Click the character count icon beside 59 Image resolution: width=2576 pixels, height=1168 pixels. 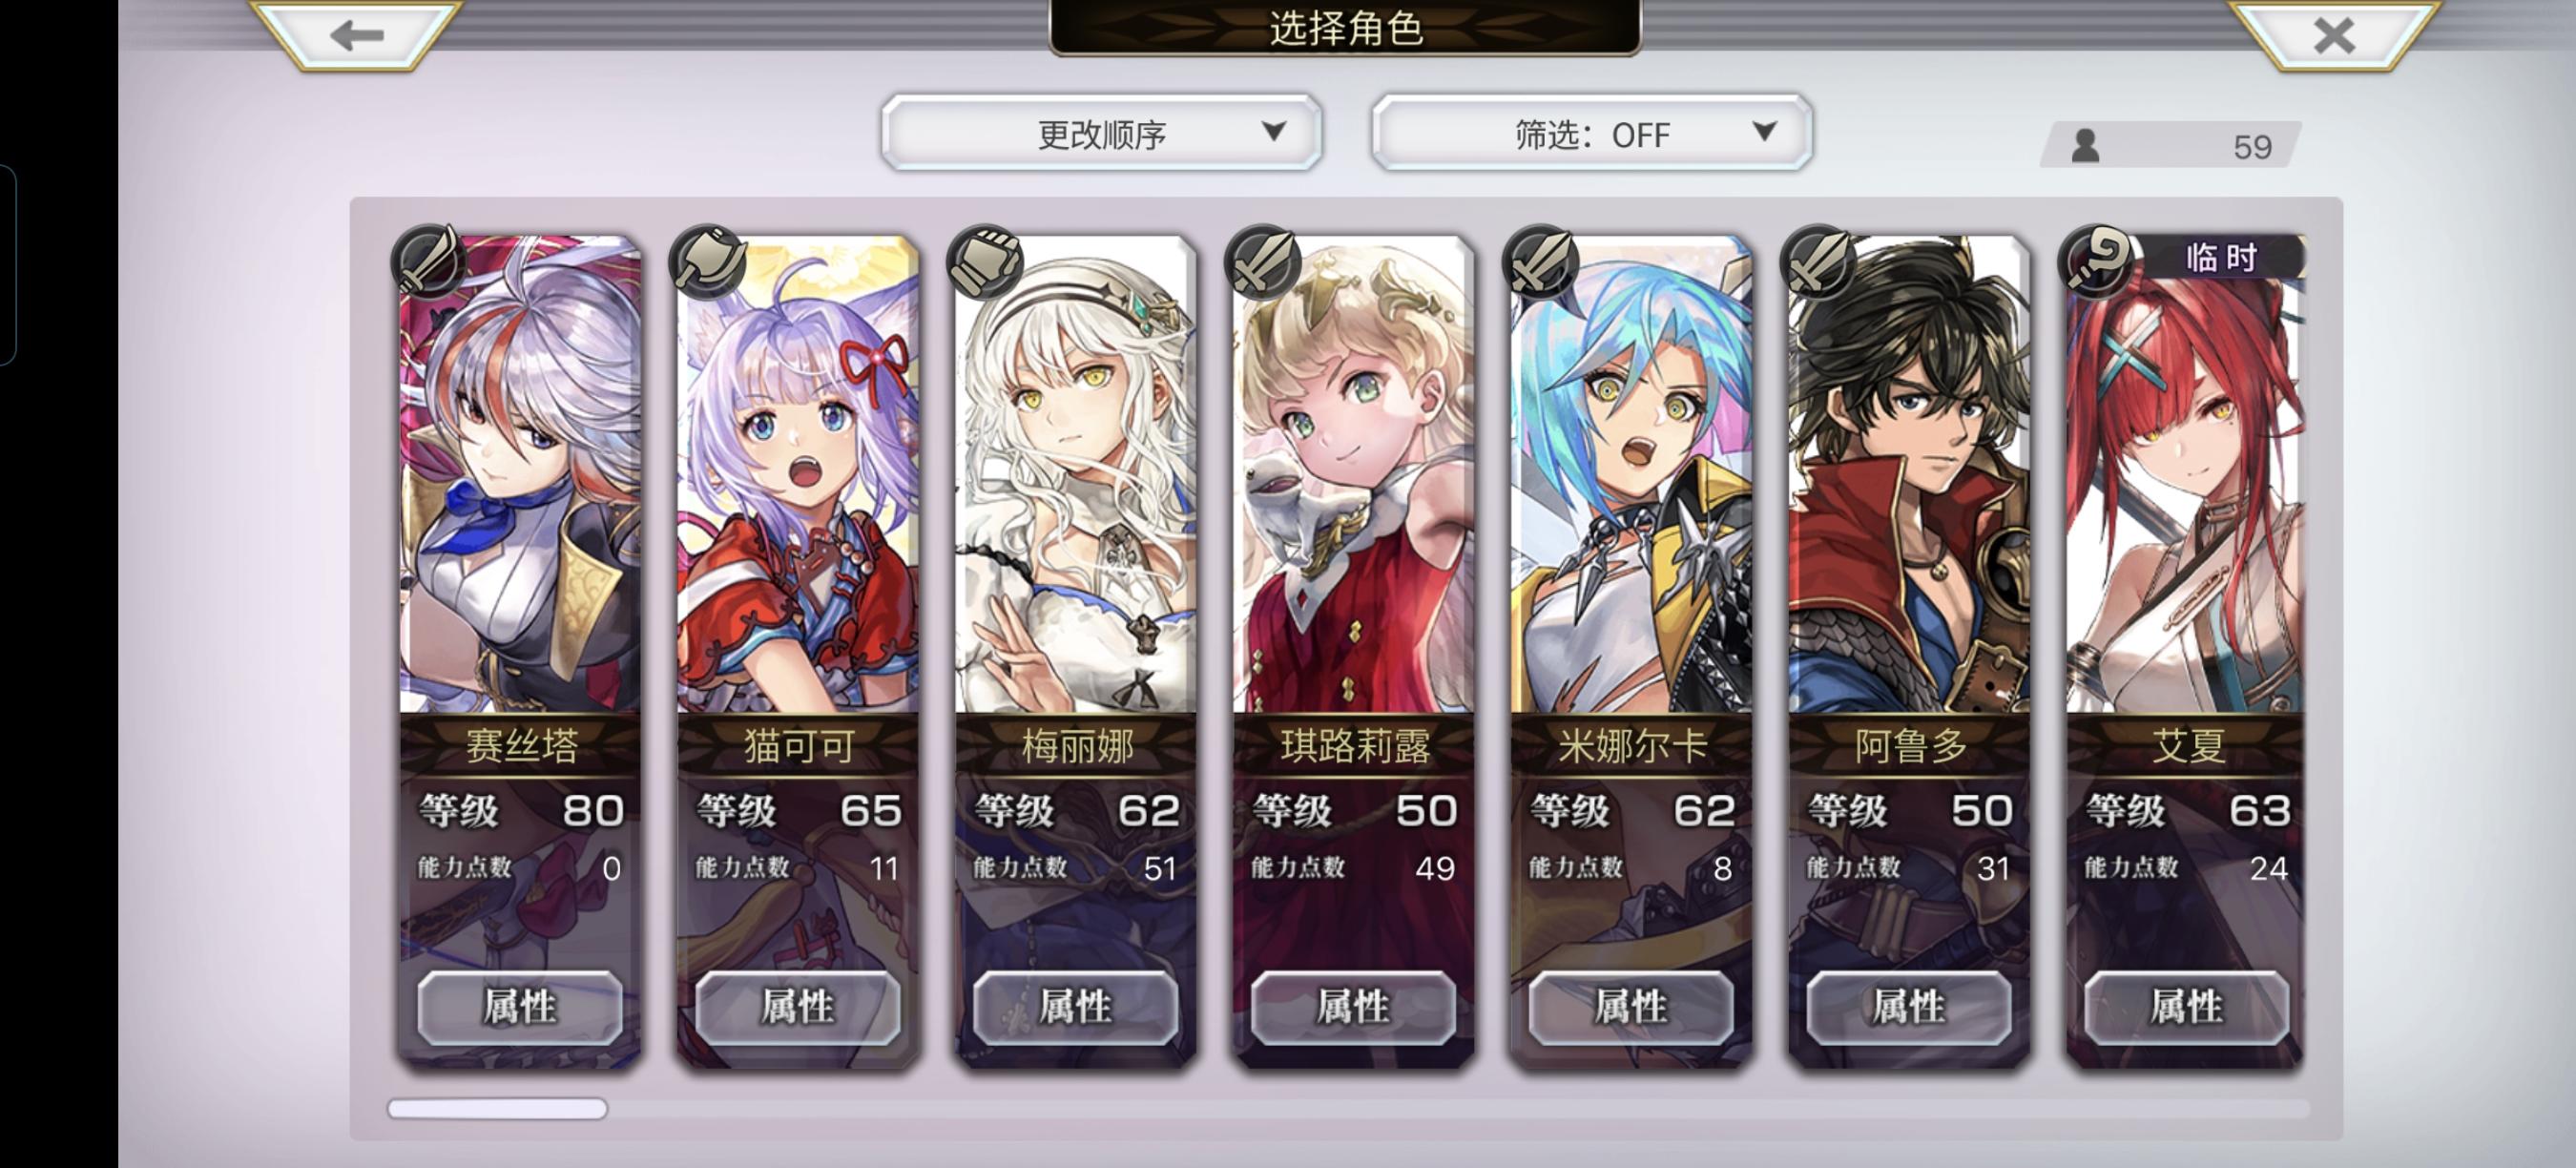(x=2085, y=146)
